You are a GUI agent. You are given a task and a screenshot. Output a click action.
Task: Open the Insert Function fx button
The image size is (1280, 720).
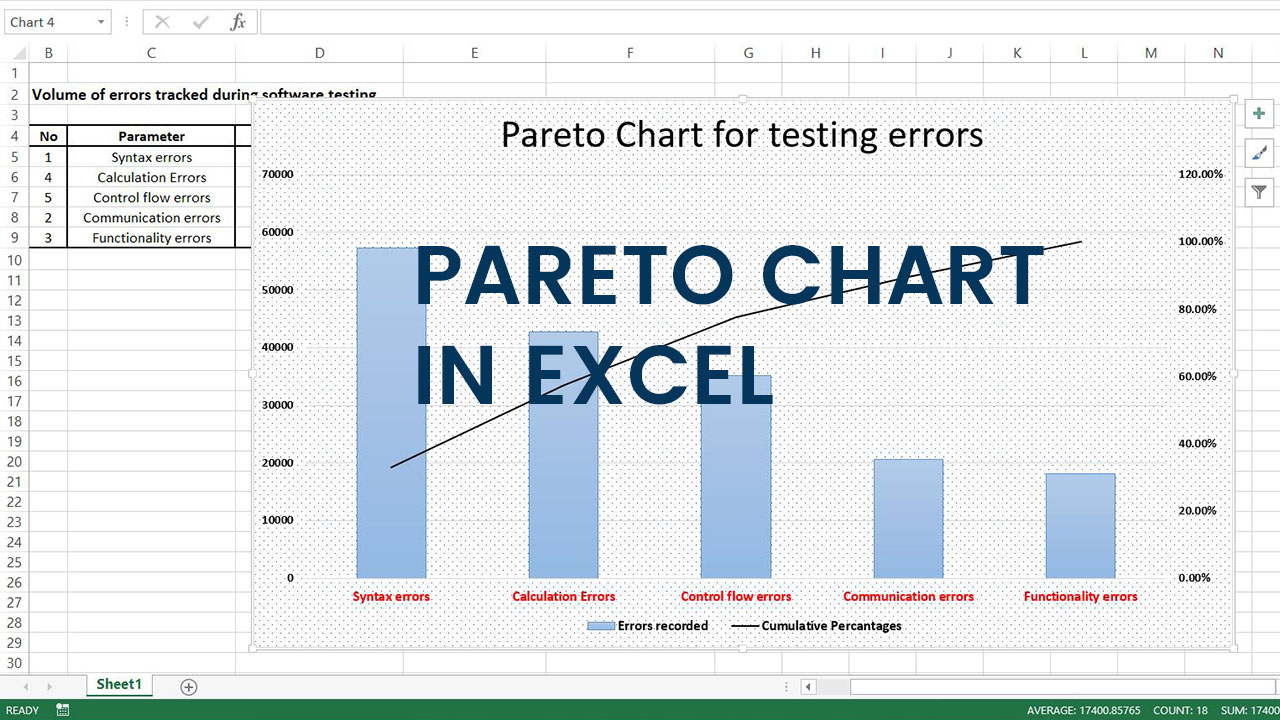[x=238, y=22]
